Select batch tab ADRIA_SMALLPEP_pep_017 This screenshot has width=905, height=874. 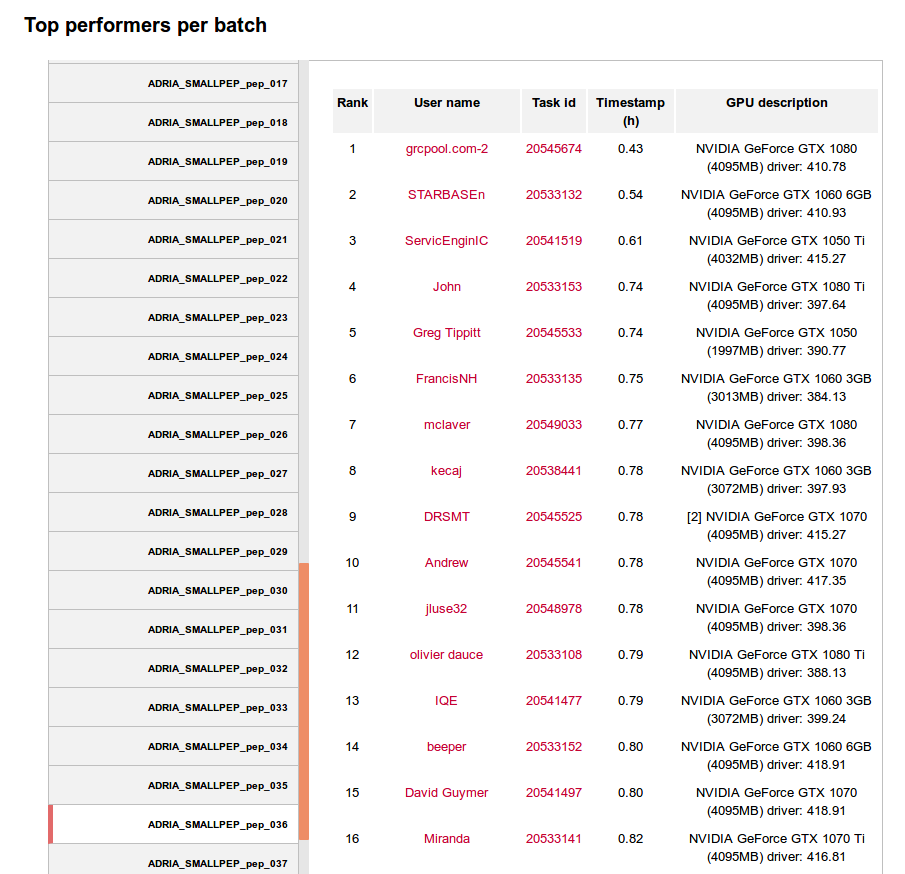click(217, 84)
